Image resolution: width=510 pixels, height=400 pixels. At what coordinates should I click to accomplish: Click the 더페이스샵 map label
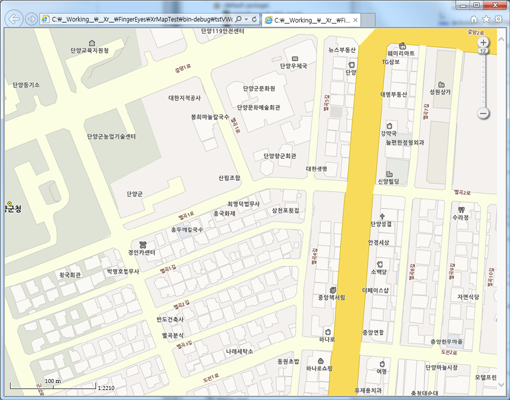pos(375,290)
